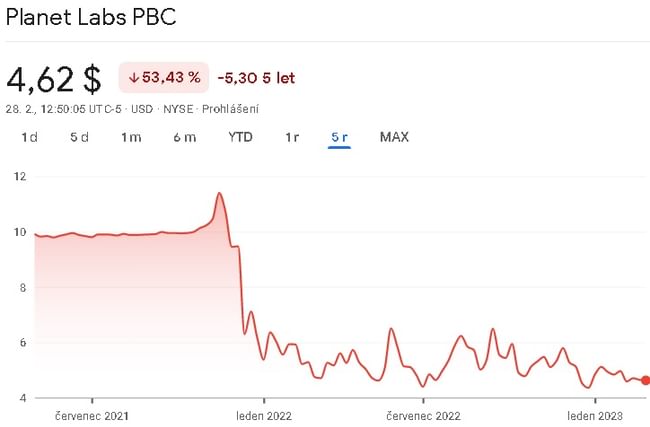
Task: Click the červenec 2022 axis label
Action: (425, 414)
